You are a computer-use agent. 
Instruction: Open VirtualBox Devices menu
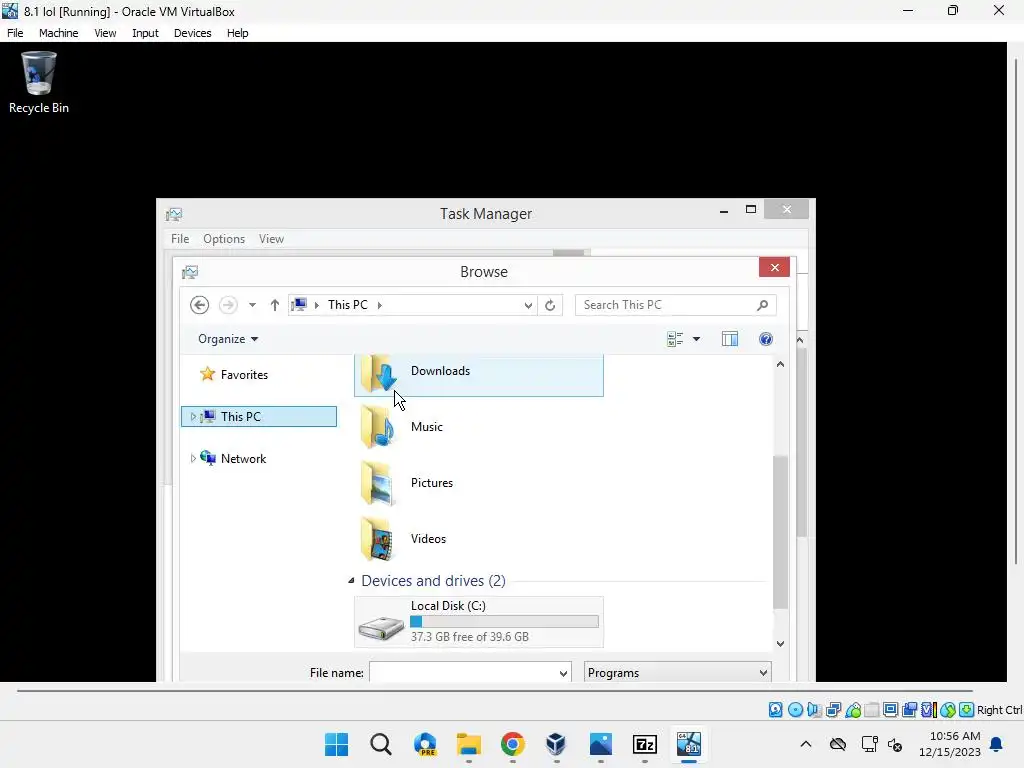192,33
